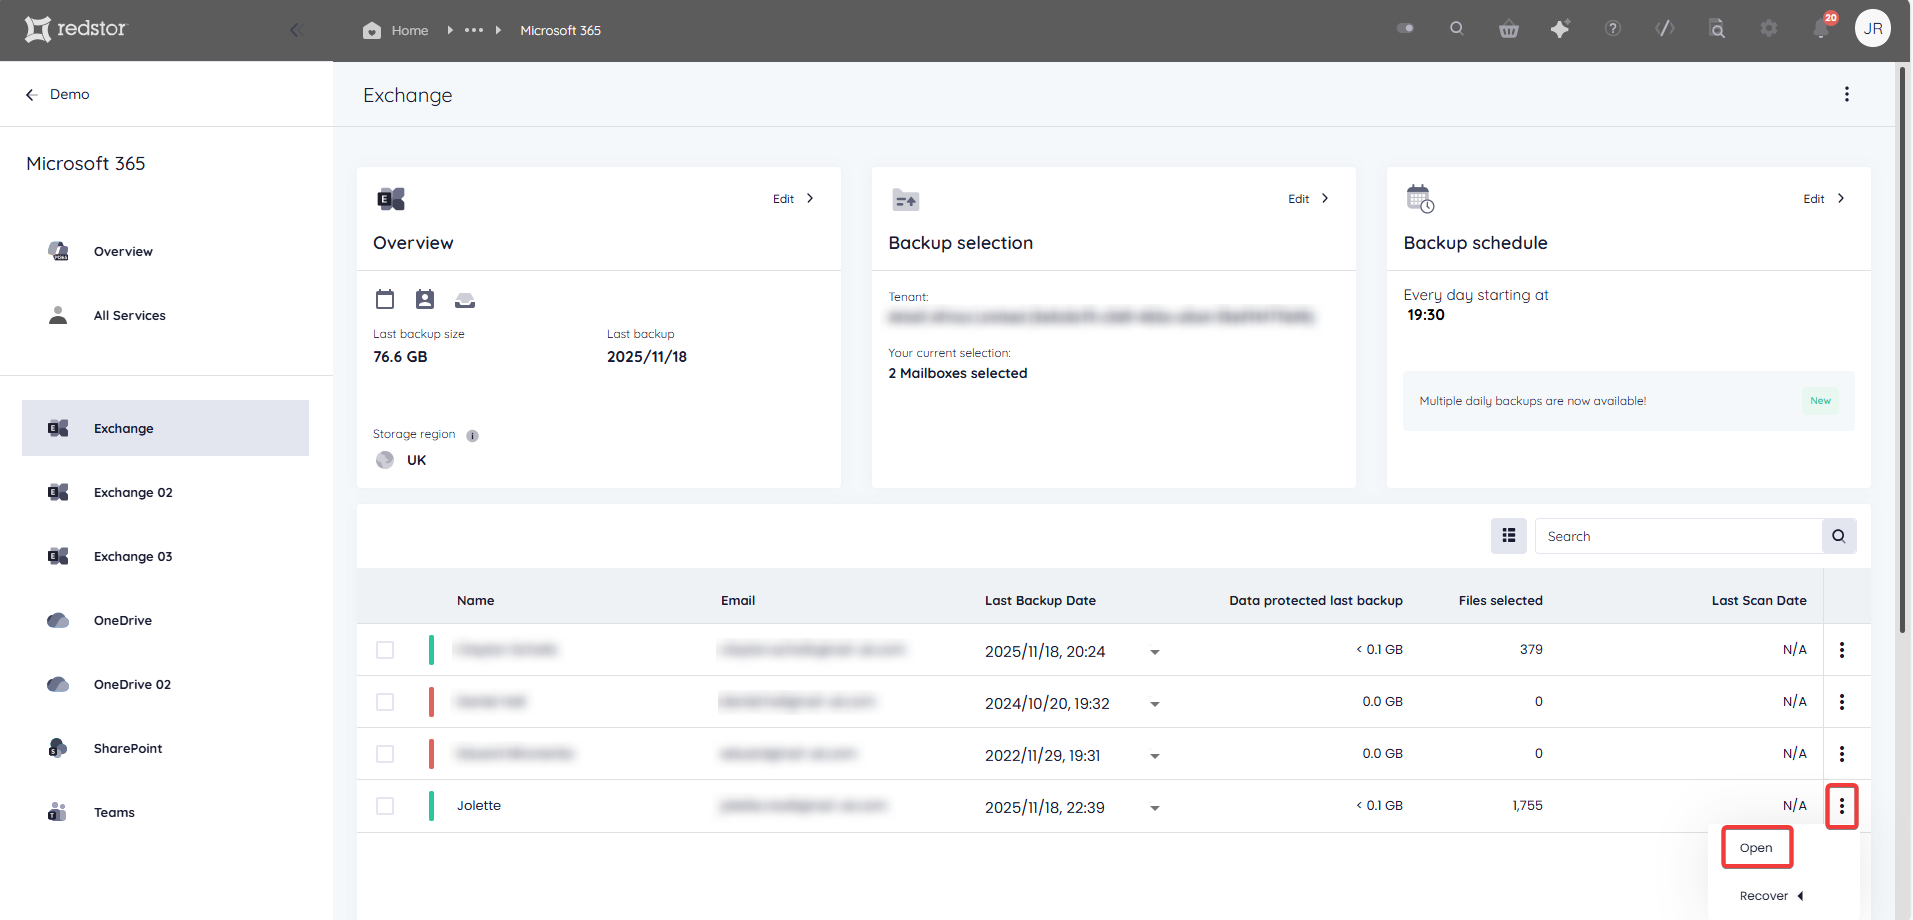Viewport: 1913px width, 920px height.
Task: Click the three-dot menu in the Jolette row
Action: (x=1842, y=806)
